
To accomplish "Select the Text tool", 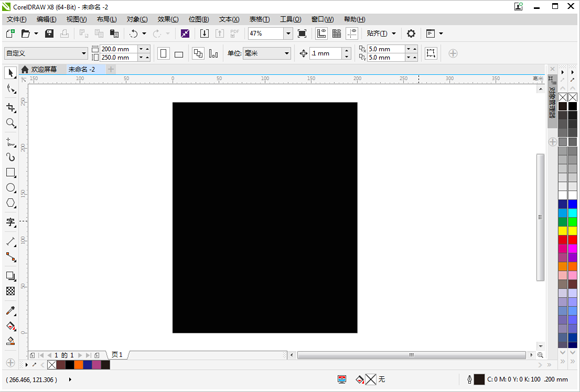I will coord(11,222).
